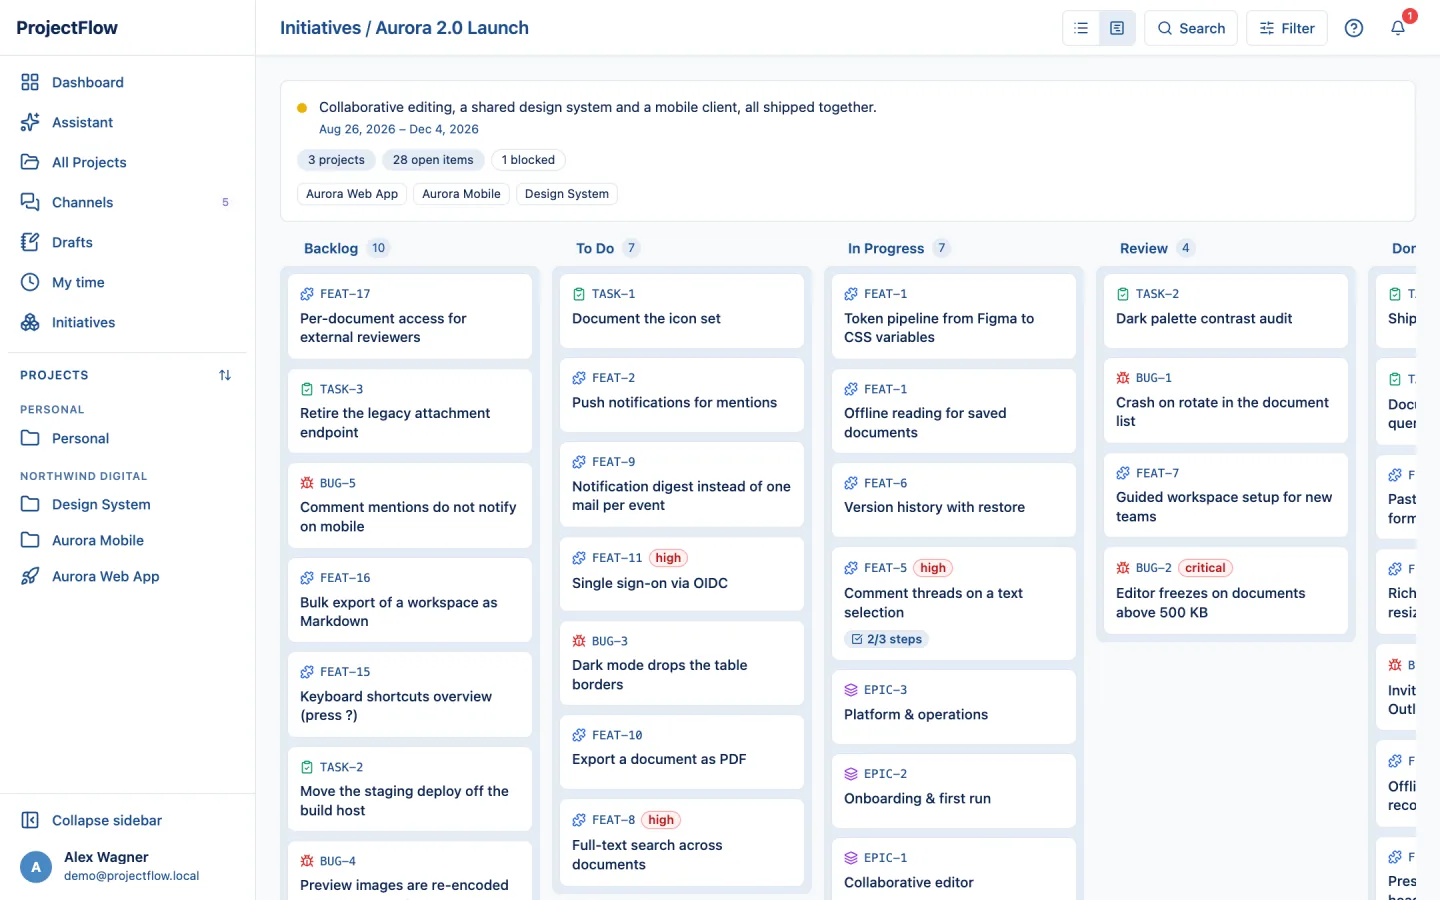
Task: Switch to the list view toggle
Action: [1081, 28]
